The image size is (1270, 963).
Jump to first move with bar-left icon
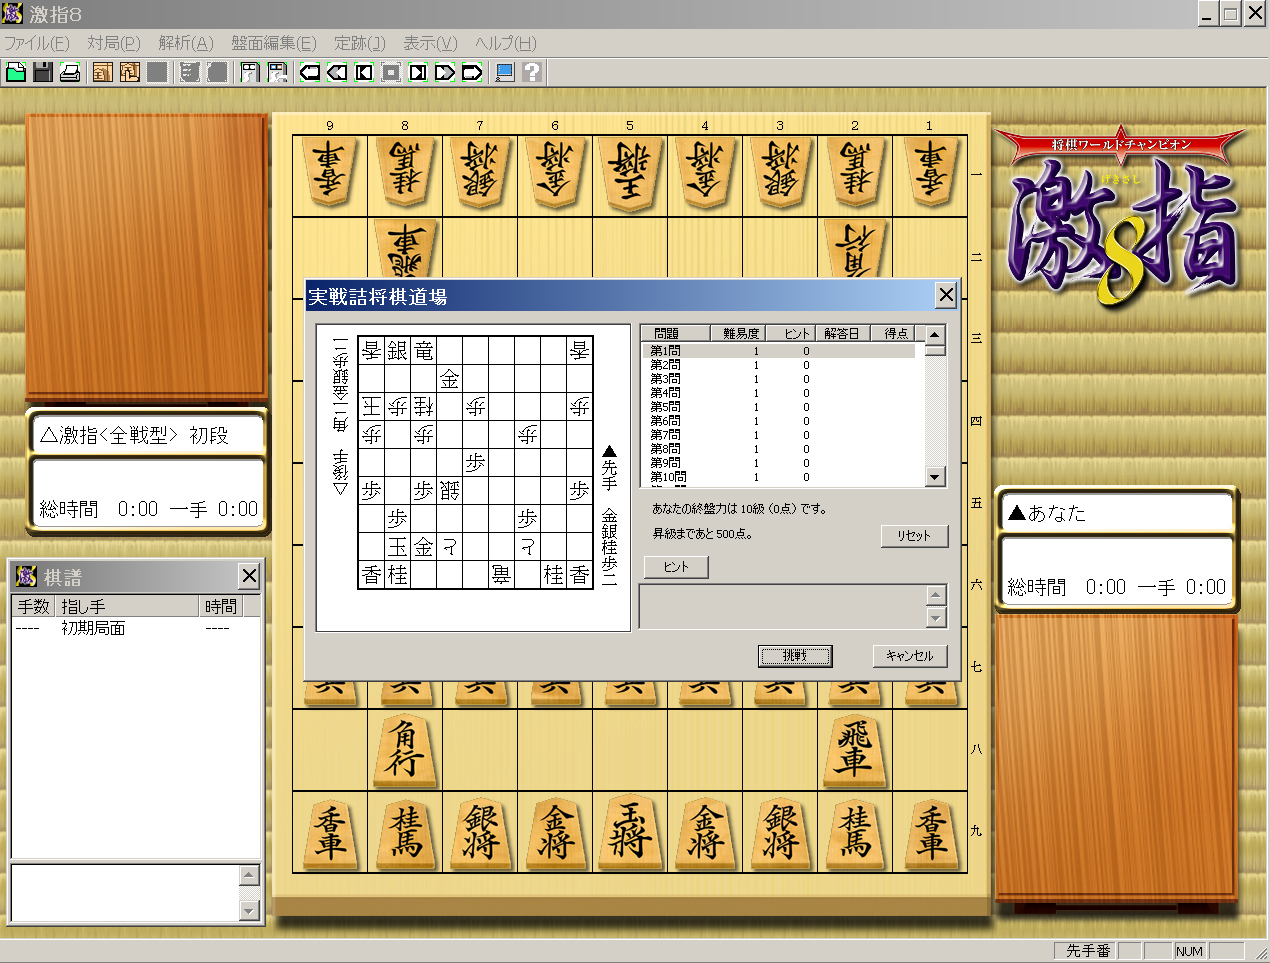click(x=364, y=72)
